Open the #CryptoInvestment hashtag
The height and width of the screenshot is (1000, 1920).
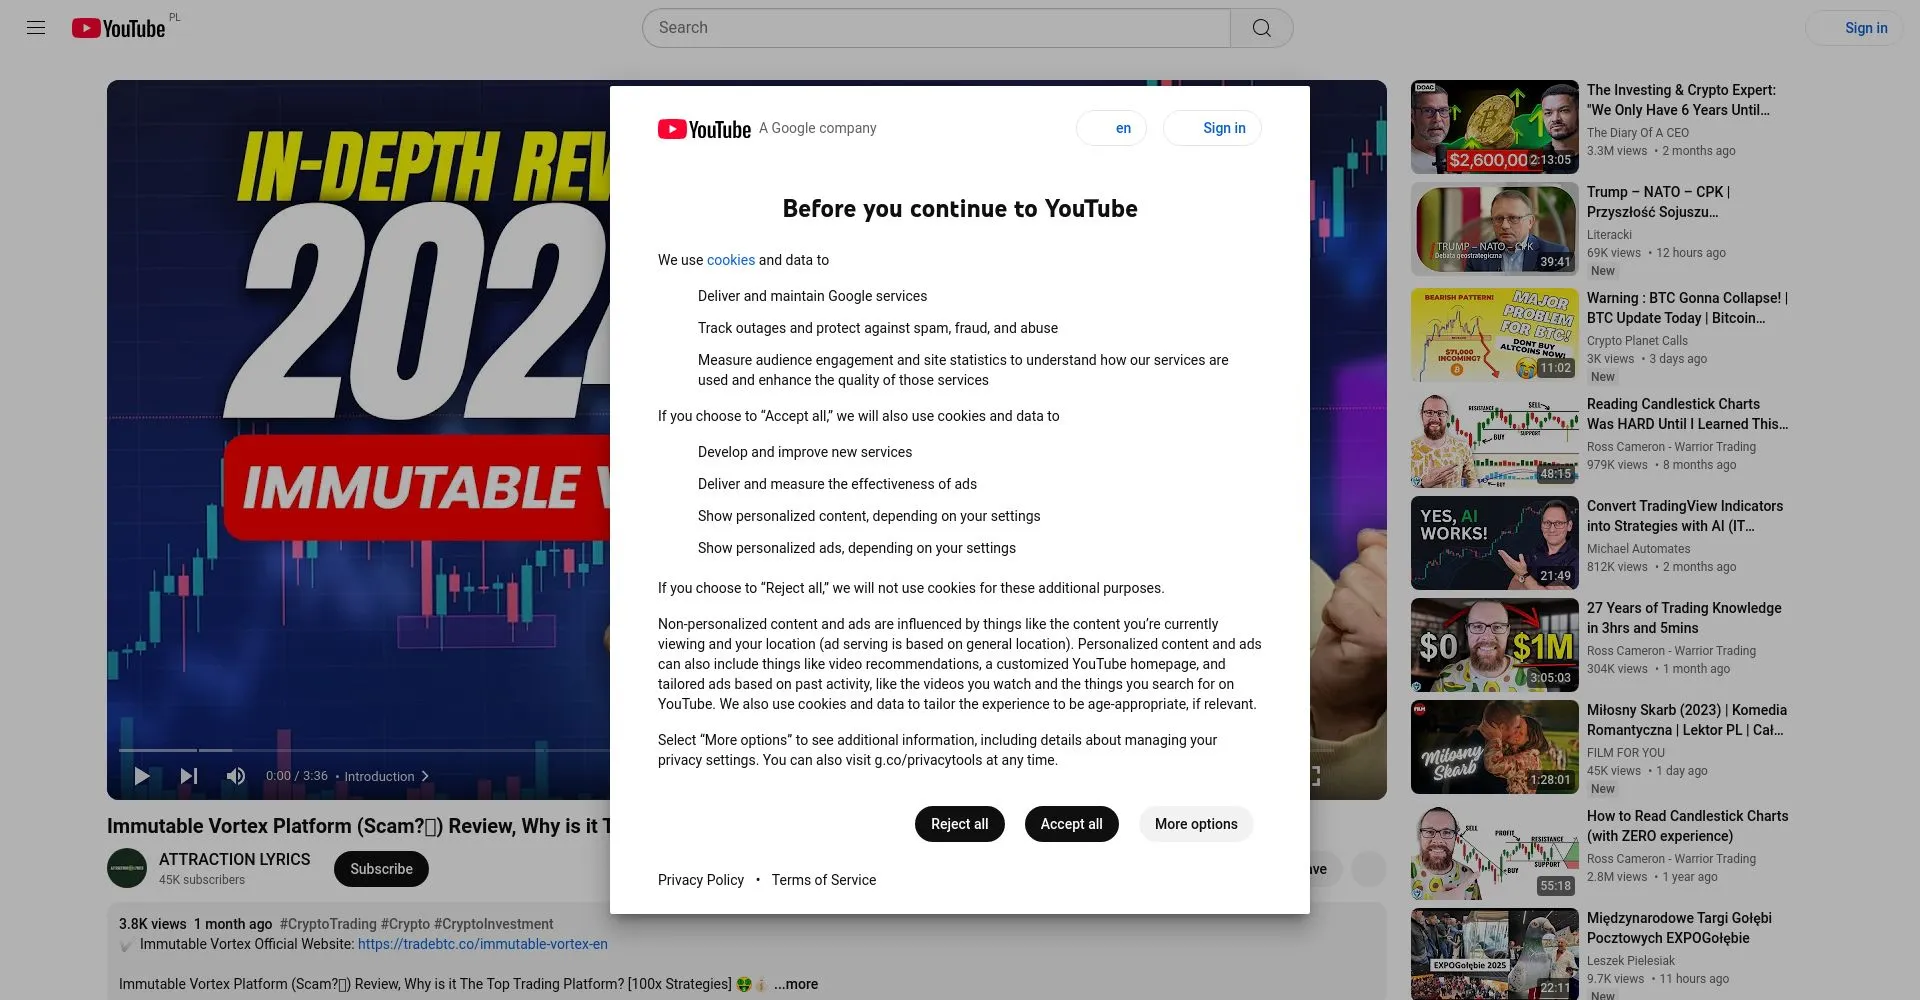(493, 924)
